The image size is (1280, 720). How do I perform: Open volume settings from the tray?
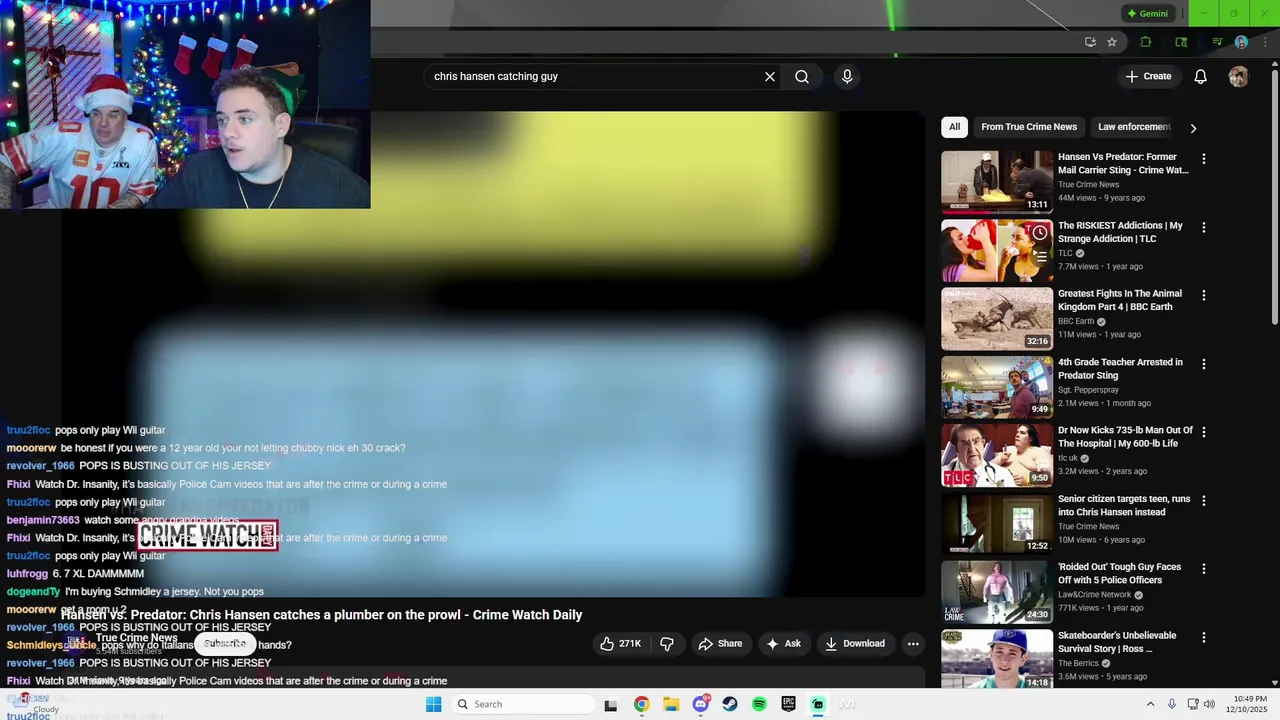(1208, 704)
